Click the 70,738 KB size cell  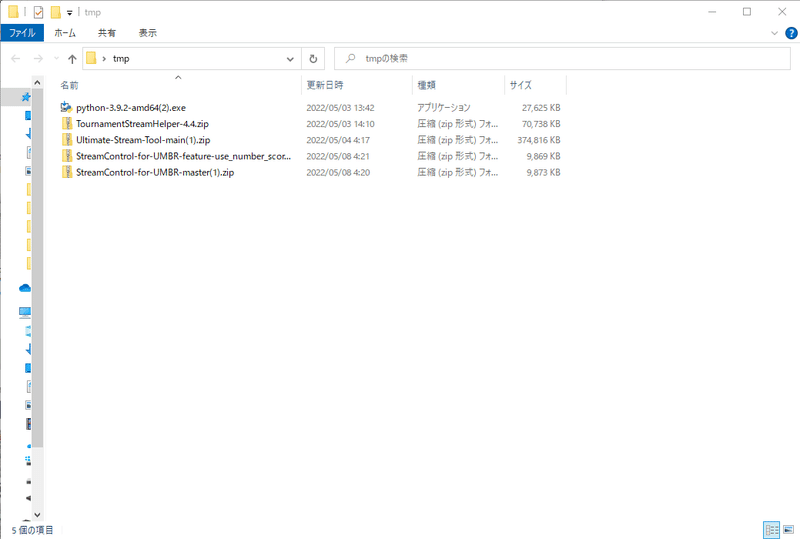point(541,124)
